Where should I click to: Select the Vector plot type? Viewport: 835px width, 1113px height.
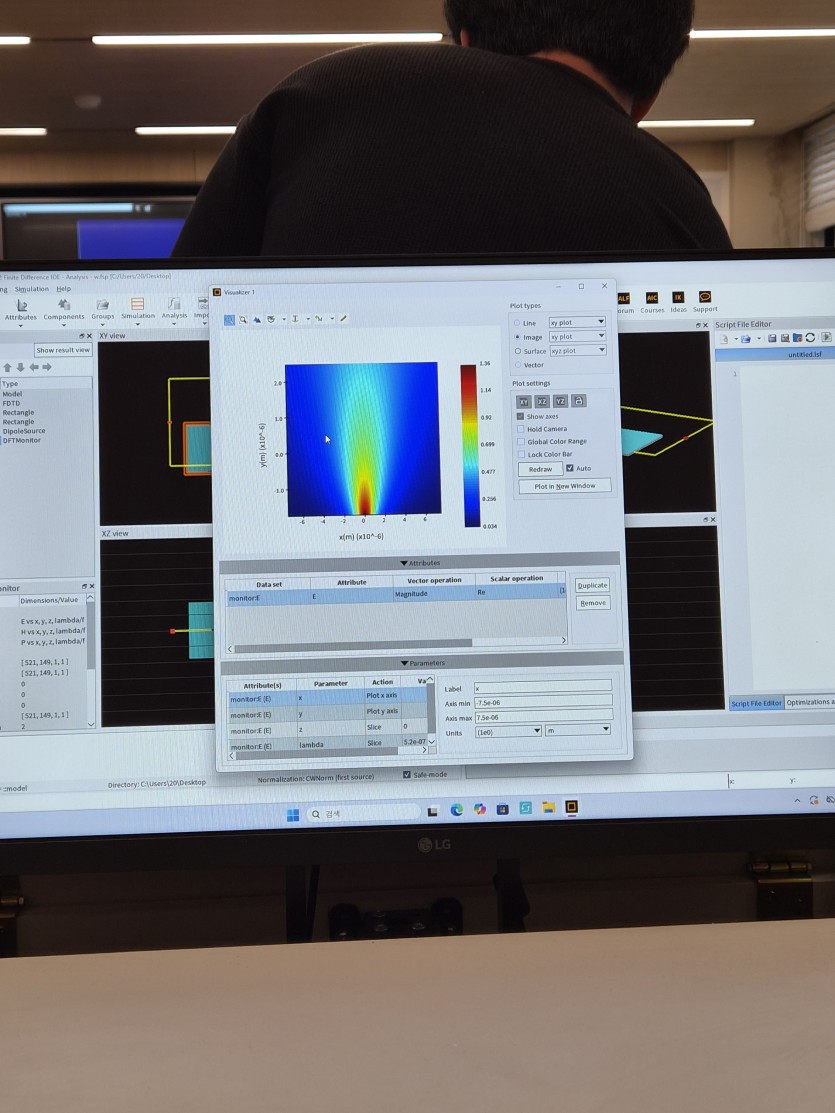point(518,365)
